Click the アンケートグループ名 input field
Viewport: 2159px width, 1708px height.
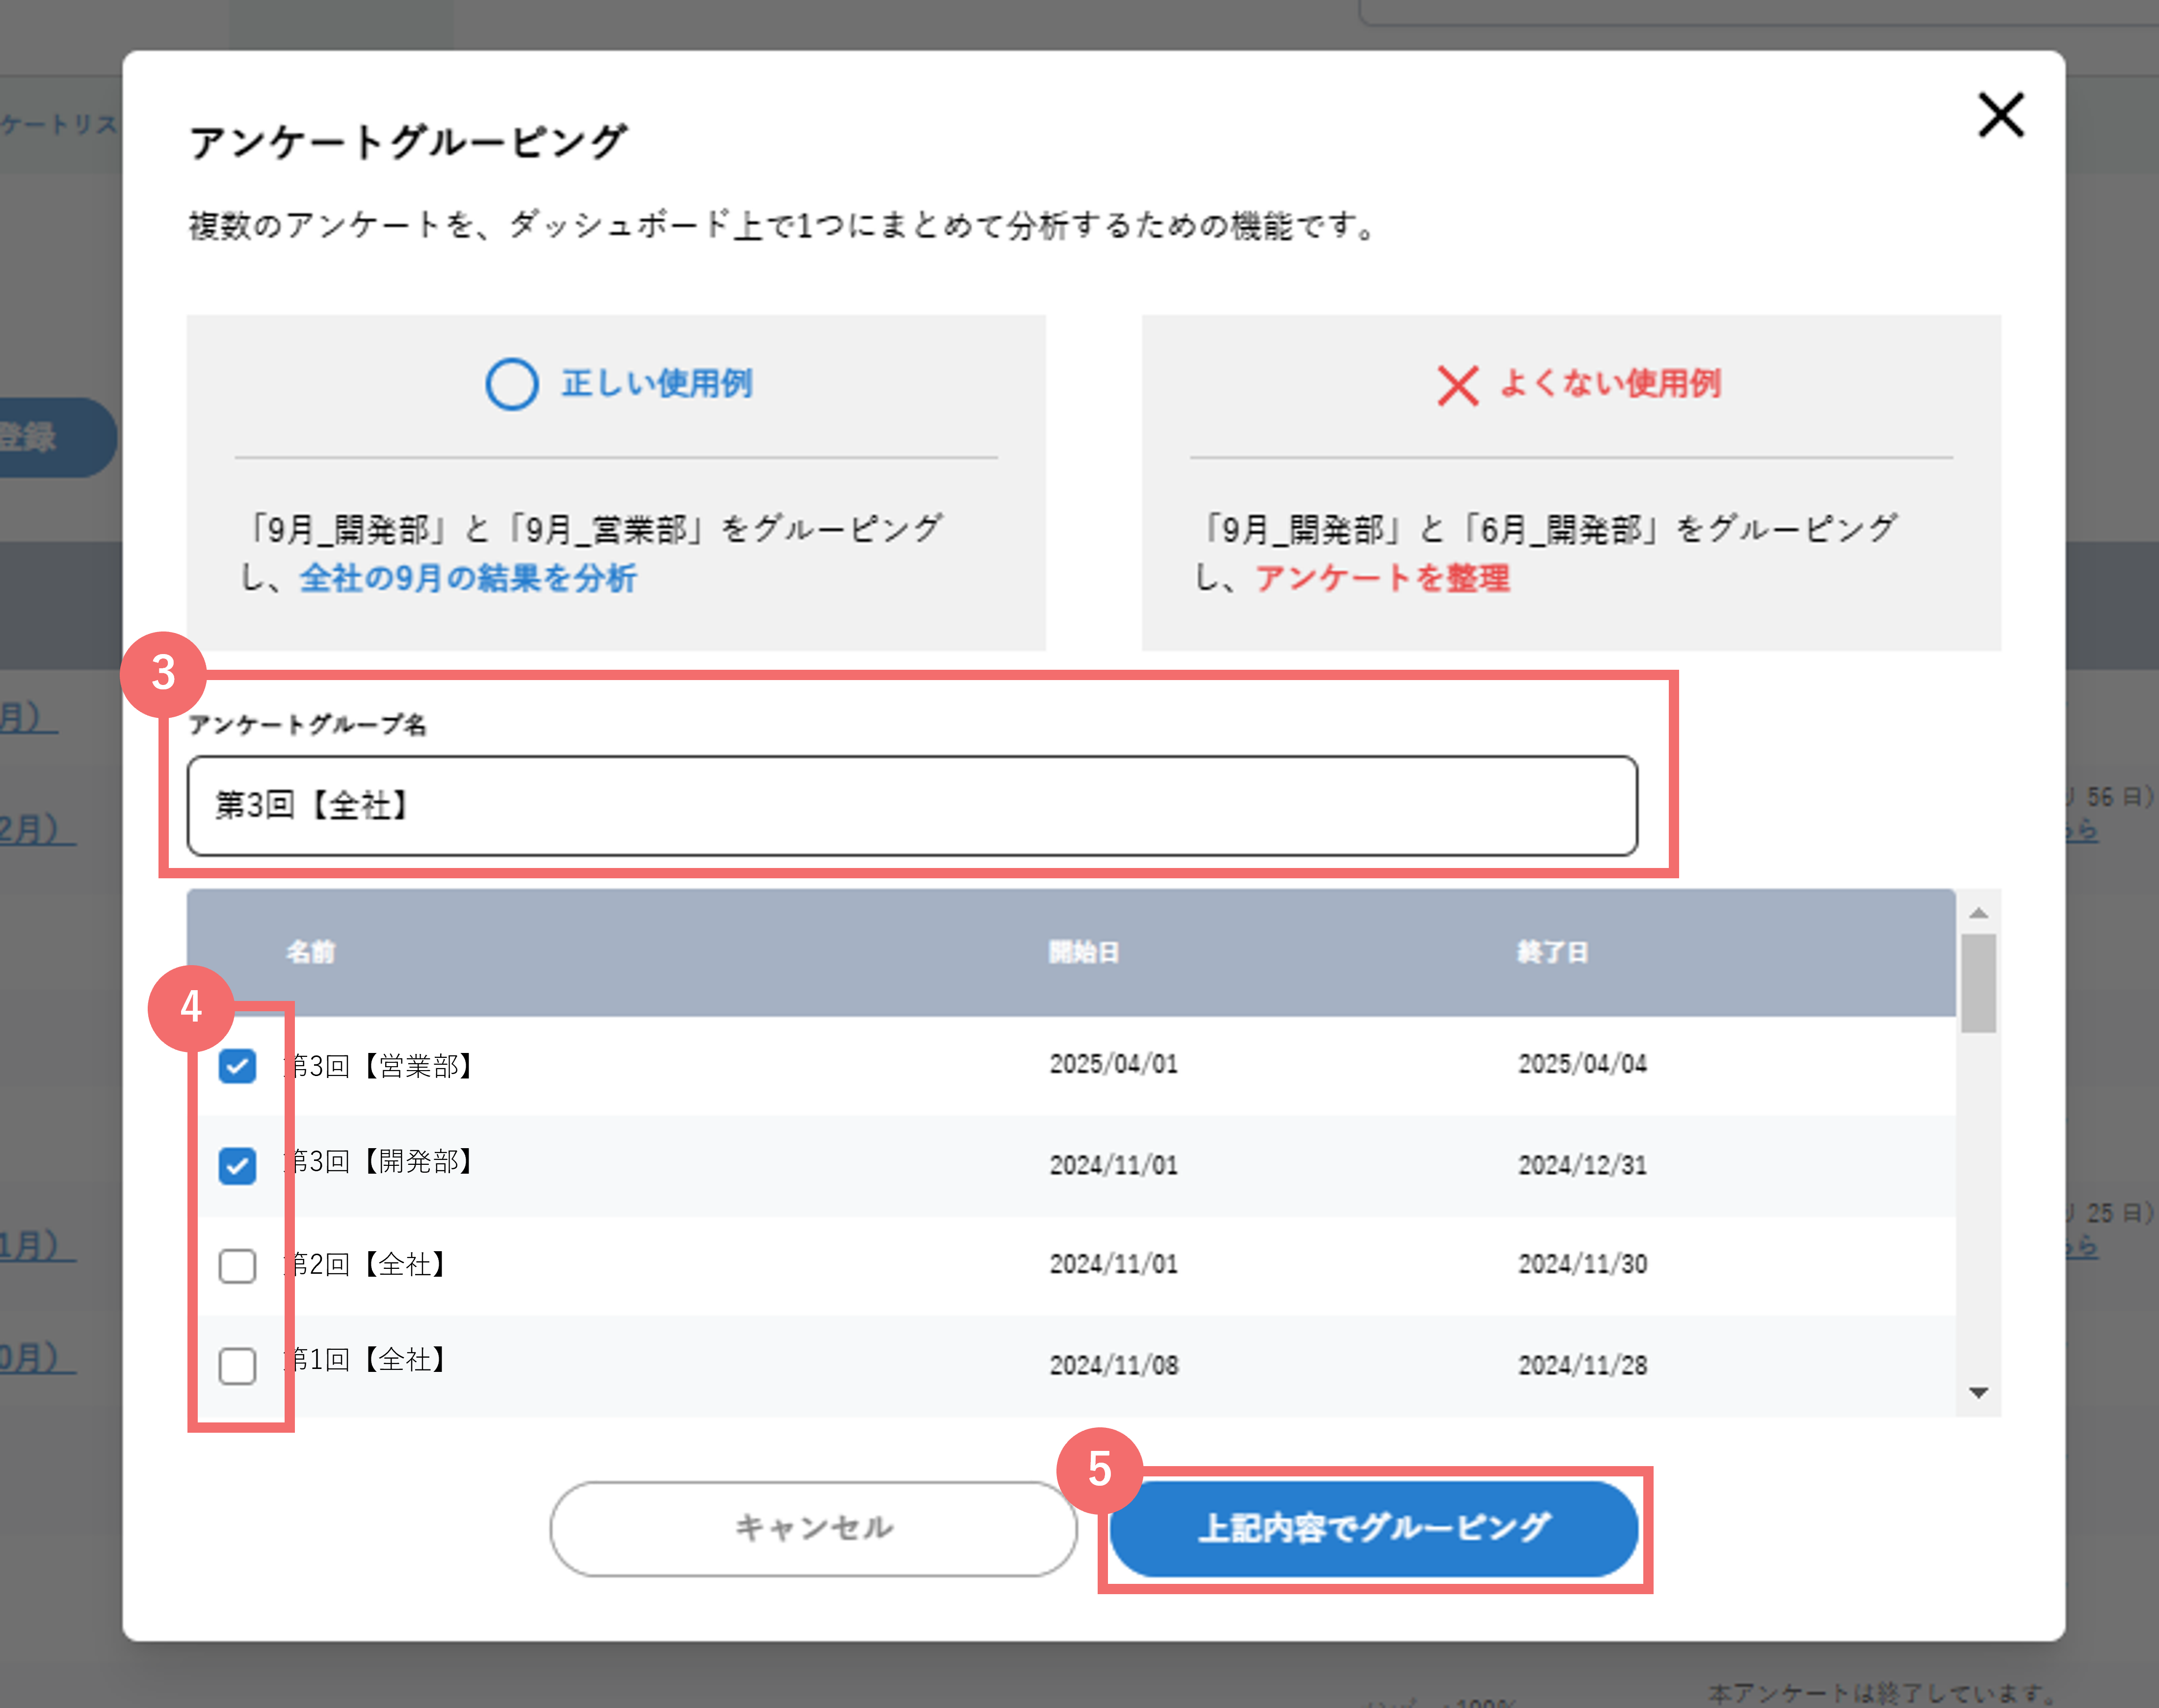pos(912,806)
